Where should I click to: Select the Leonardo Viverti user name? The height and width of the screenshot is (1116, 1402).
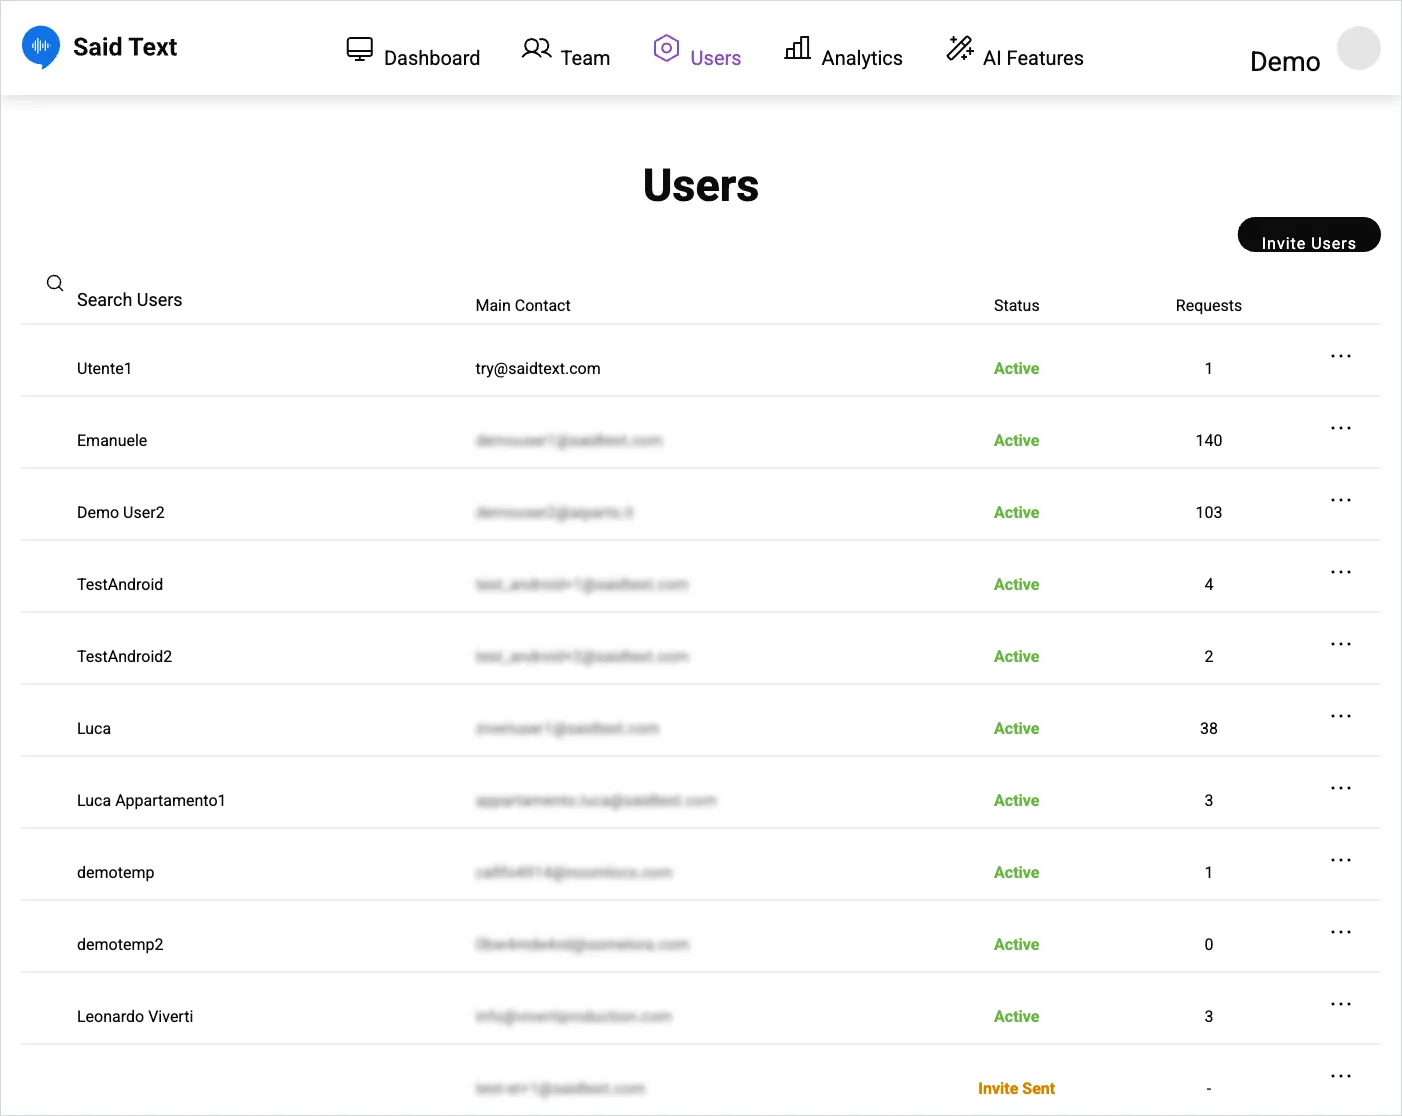click(x=135, y=1016)
